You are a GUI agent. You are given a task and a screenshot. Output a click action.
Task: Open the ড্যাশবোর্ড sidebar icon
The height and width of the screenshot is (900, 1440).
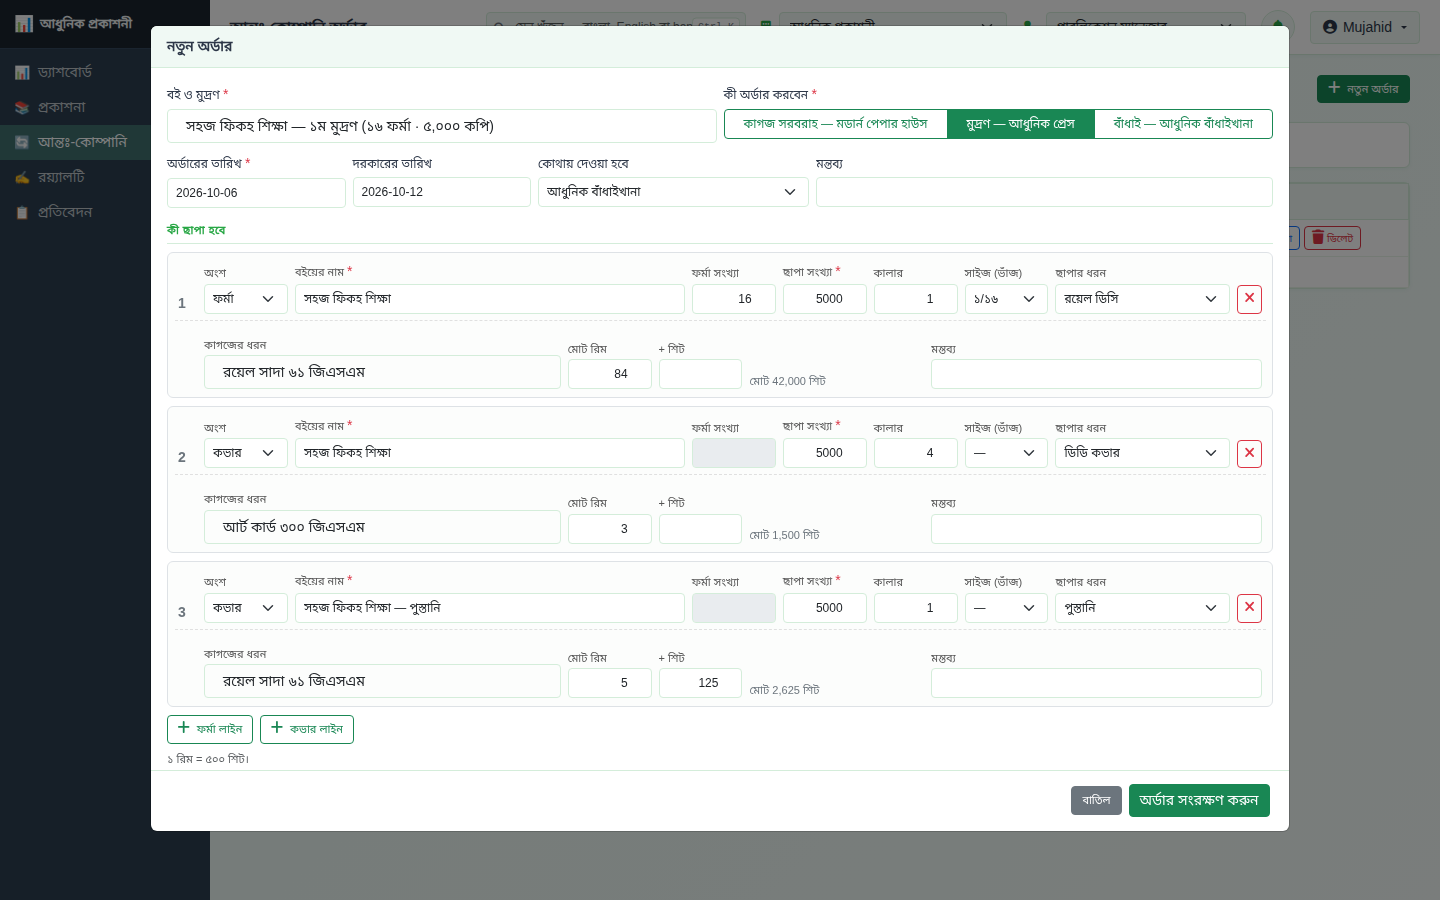click(x=22, y=72)
